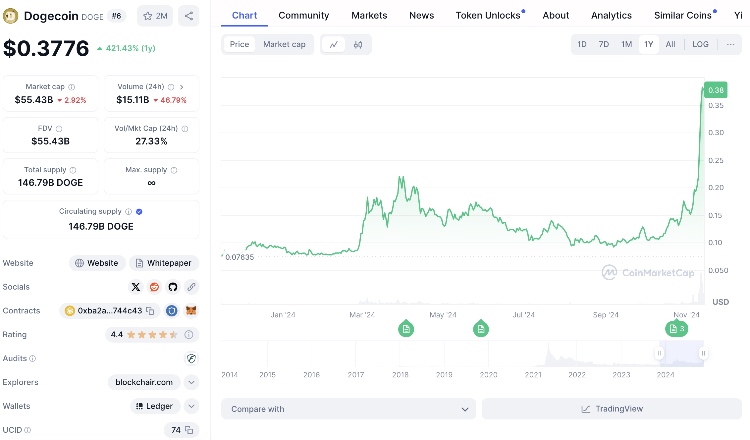The height and width of the screenshot is (440, 750).
Task: Set chart range to All
Action: coord(671,44)
